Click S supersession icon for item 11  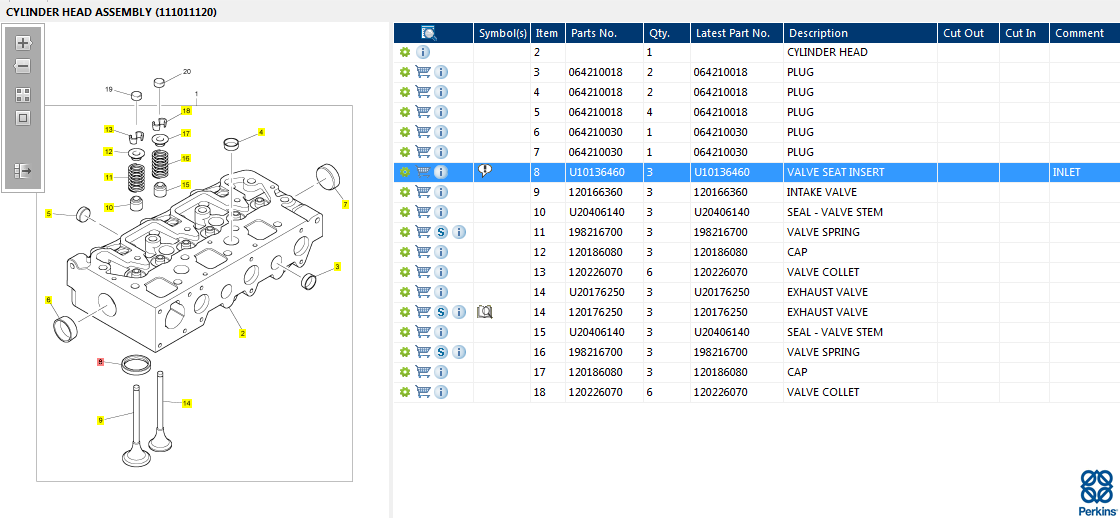tap(441, 232)
